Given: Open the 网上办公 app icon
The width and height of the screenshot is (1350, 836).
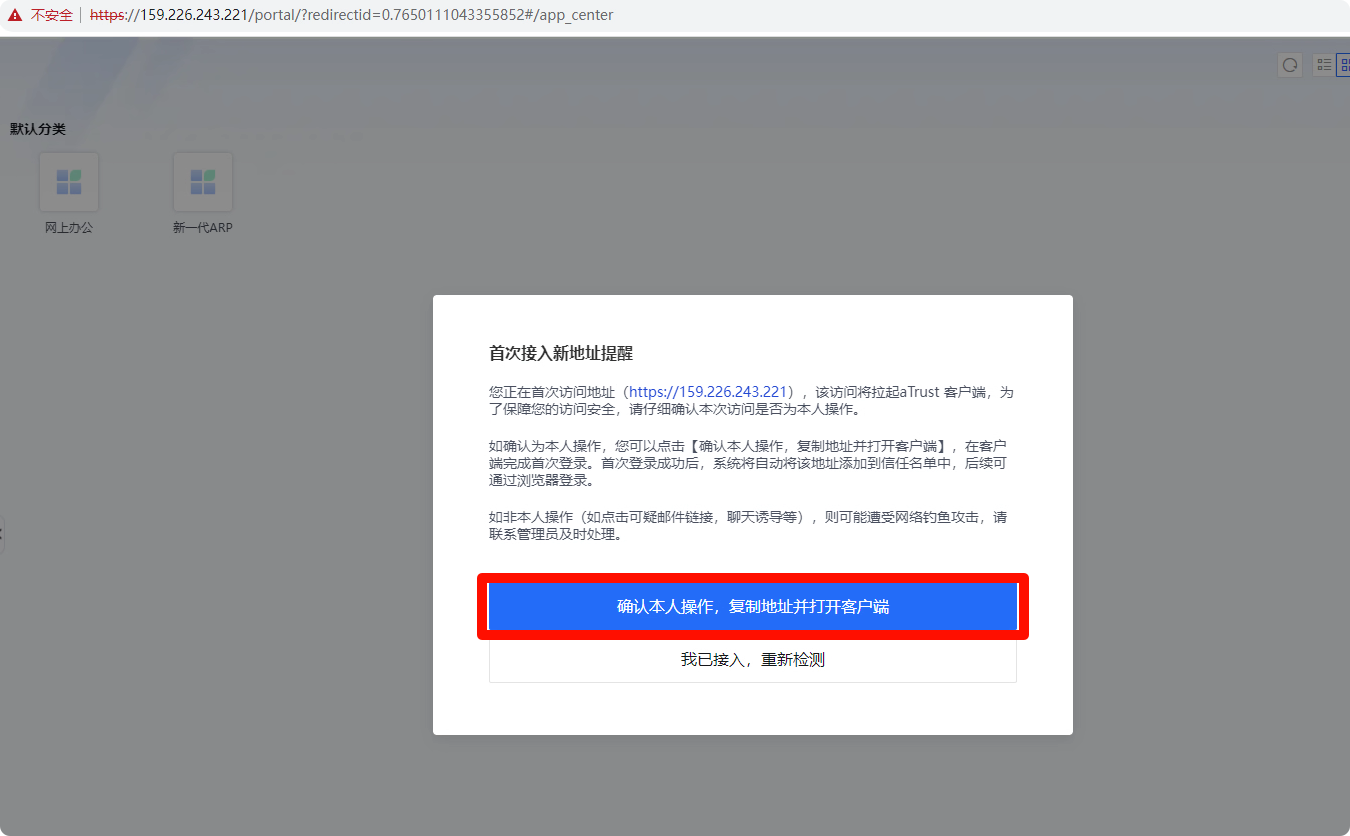Looking at the screenshot, I should click(69, 182).
